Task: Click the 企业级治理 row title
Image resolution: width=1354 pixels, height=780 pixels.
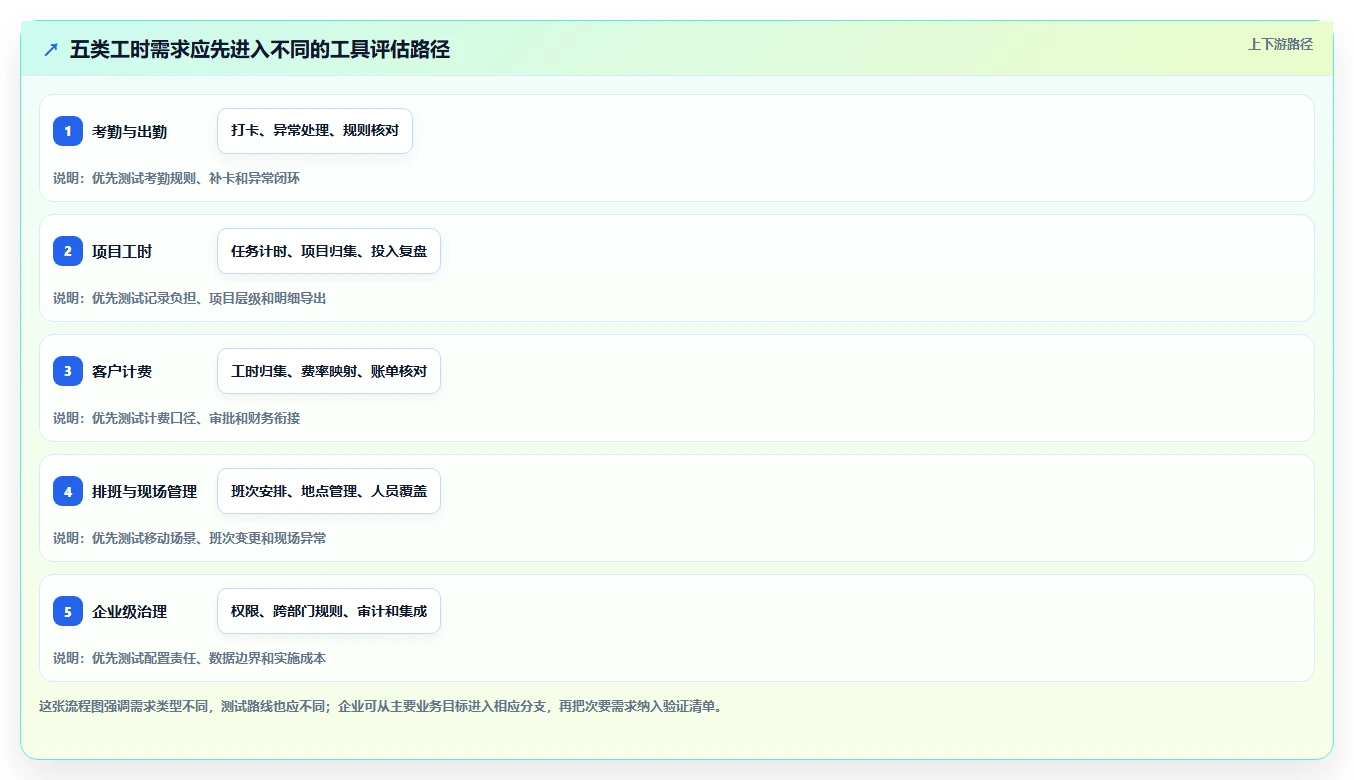Action: pos(130,612)
